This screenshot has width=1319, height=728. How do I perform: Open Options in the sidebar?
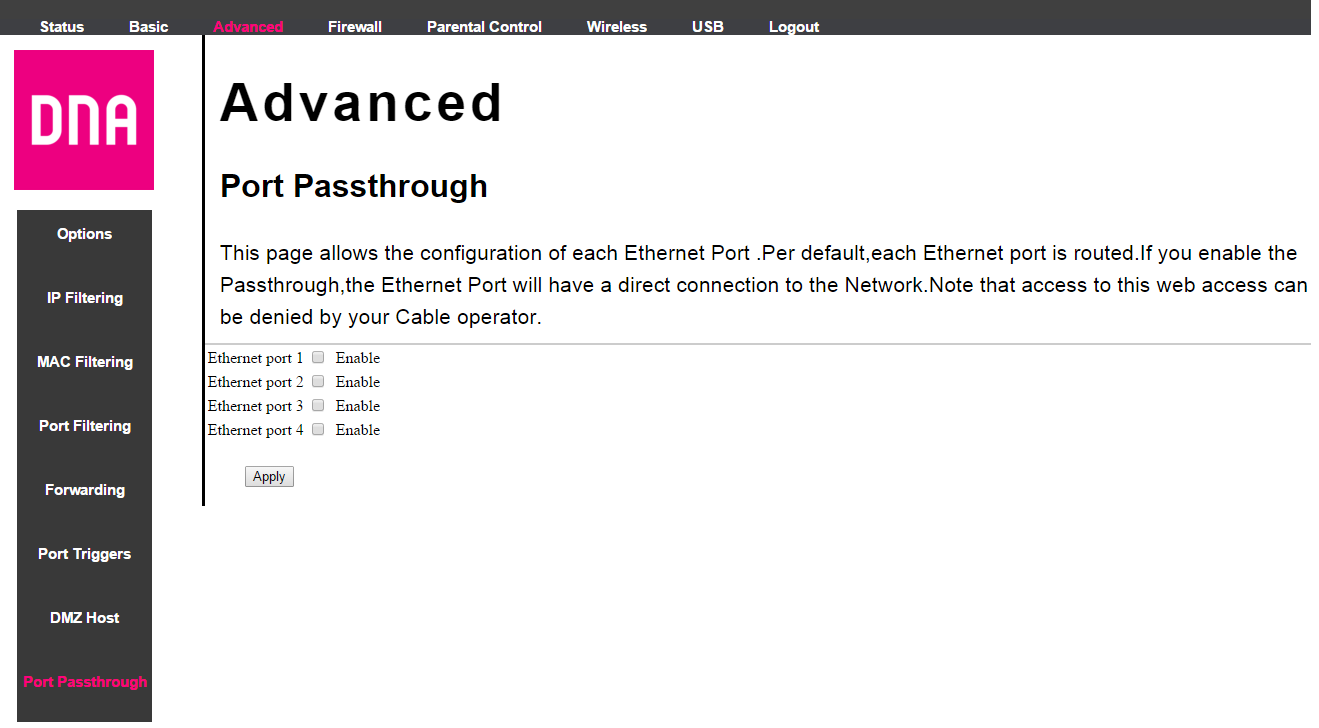click(x=85, y=234)
